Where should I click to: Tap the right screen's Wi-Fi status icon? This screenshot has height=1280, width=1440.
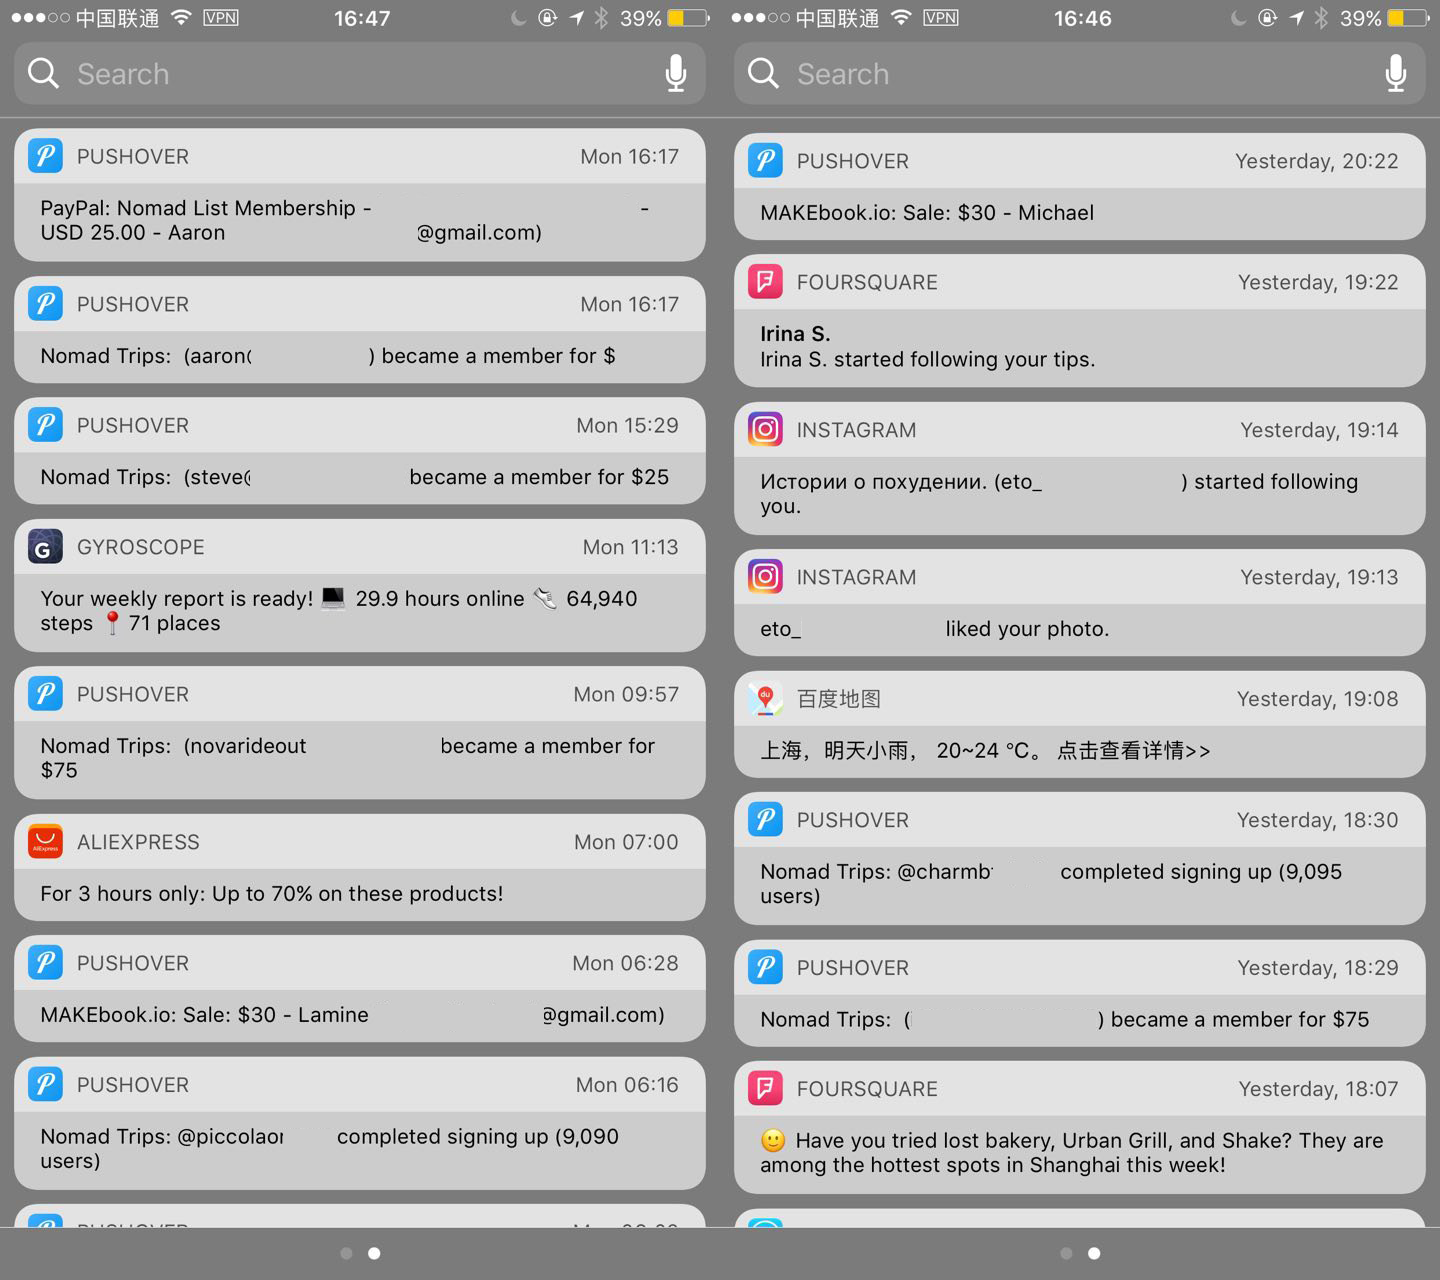901,17
